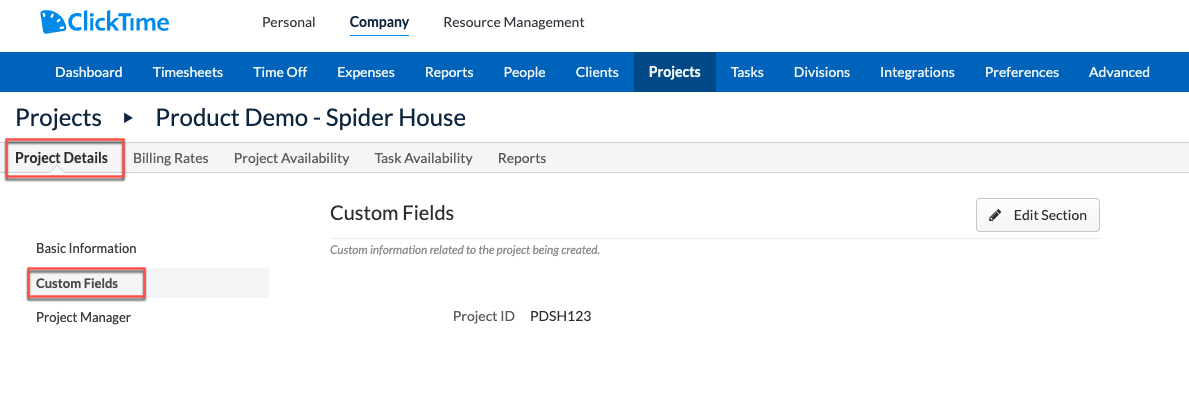Viewport: 1189px width, 416px height.
Task: Click the Project ID value PDSH123
Action: coord(560,316)
